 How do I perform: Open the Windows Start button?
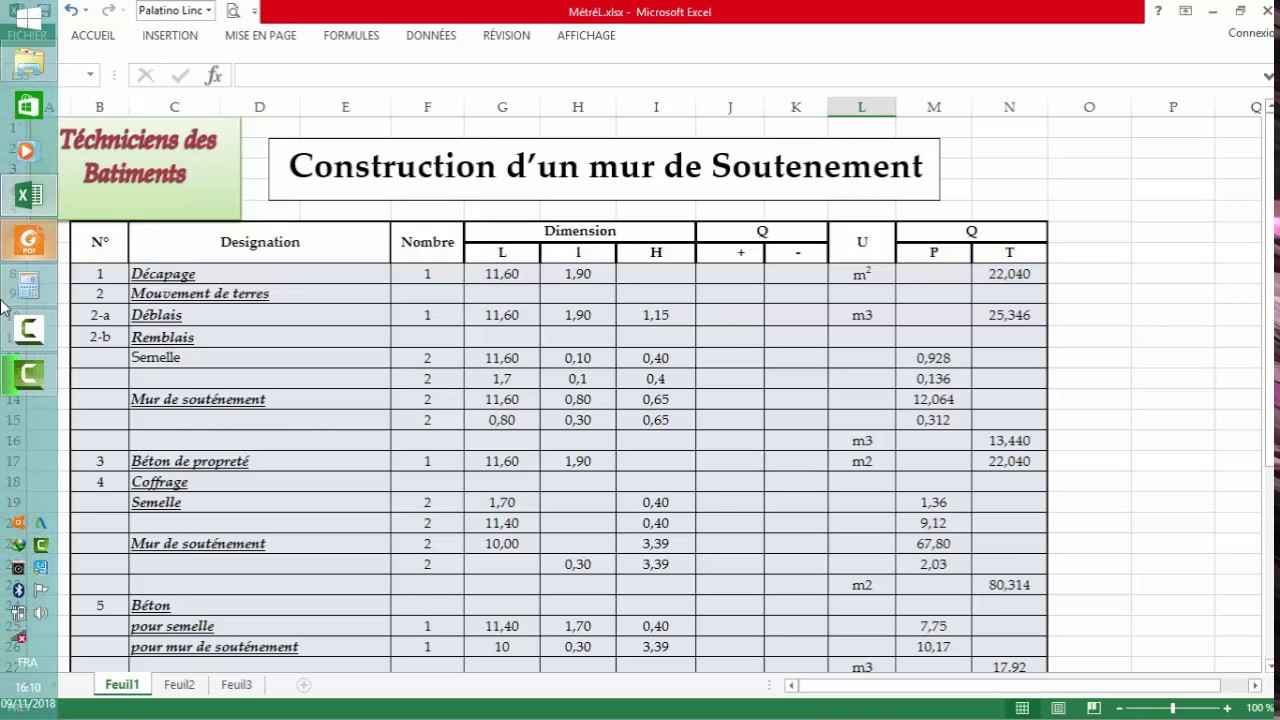[28, 18]
